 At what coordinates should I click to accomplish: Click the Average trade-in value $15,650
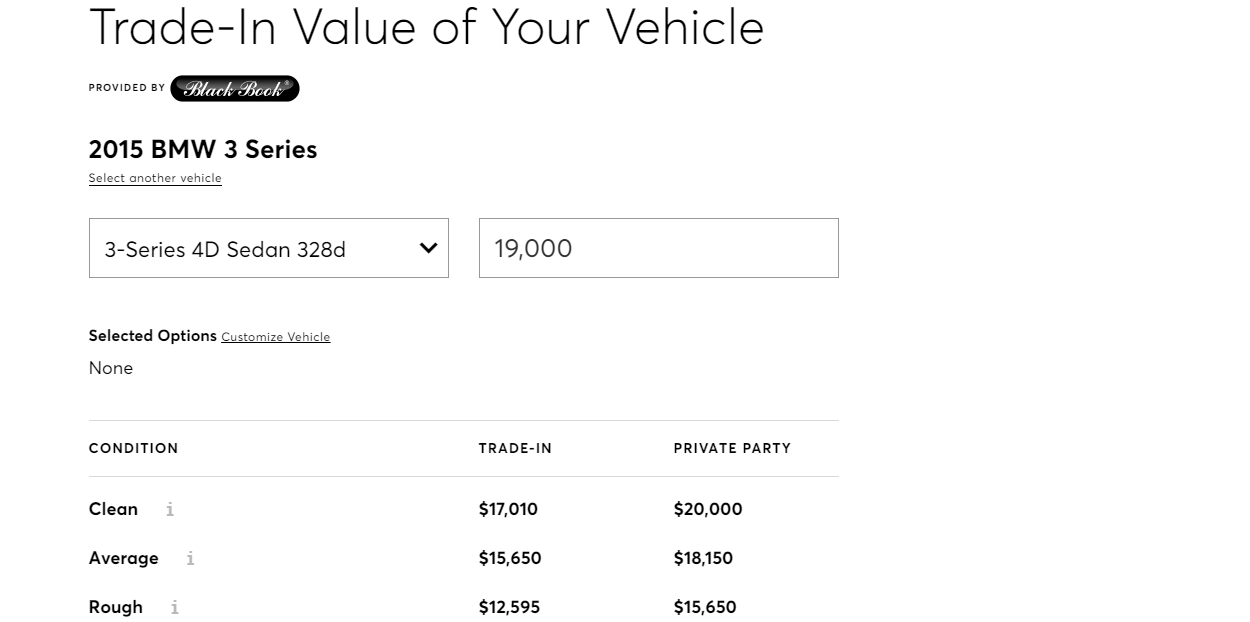510,558
